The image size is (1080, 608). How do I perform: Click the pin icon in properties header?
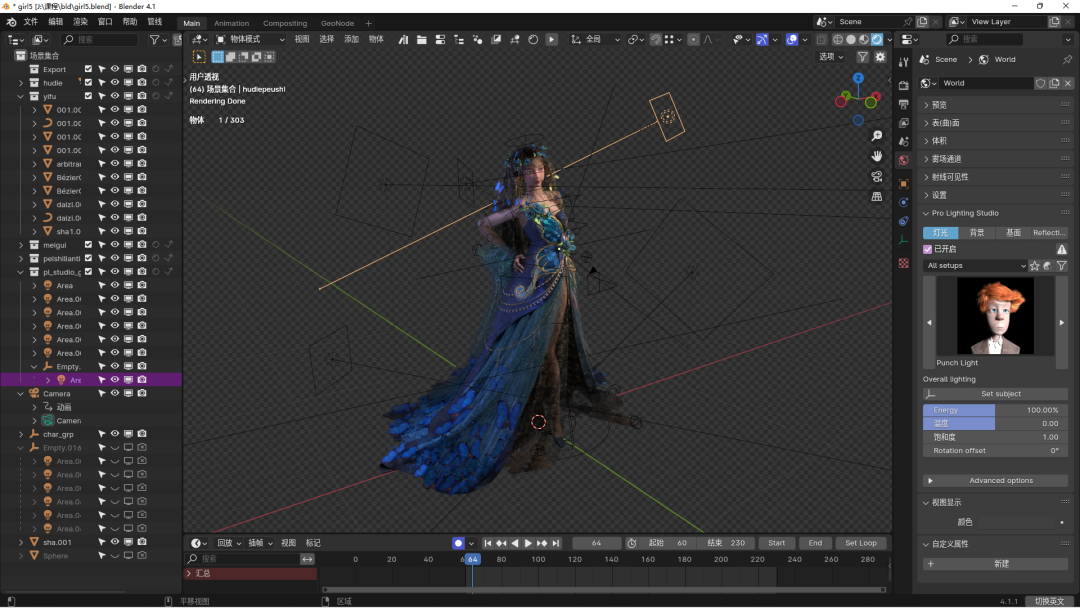(1067, 59)
